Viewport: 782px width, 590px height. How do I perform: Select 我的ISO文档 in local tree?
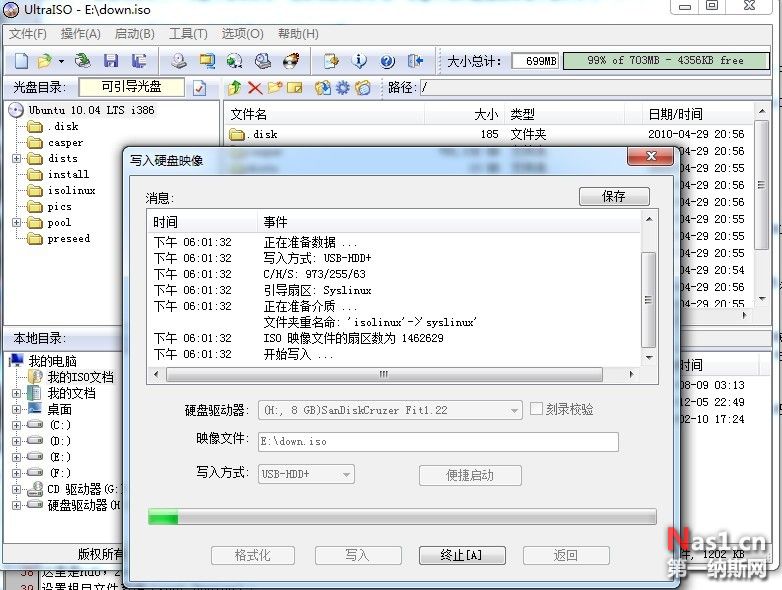pos(81,378)
